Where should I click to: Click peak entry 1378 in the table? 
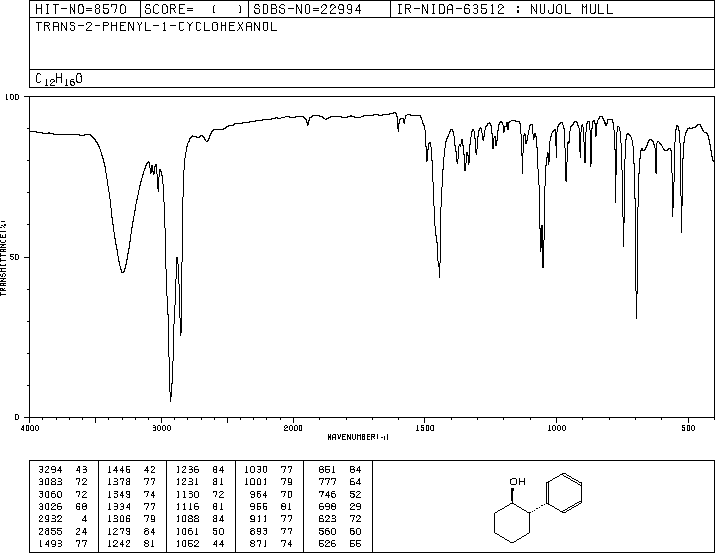pos(119,481)
